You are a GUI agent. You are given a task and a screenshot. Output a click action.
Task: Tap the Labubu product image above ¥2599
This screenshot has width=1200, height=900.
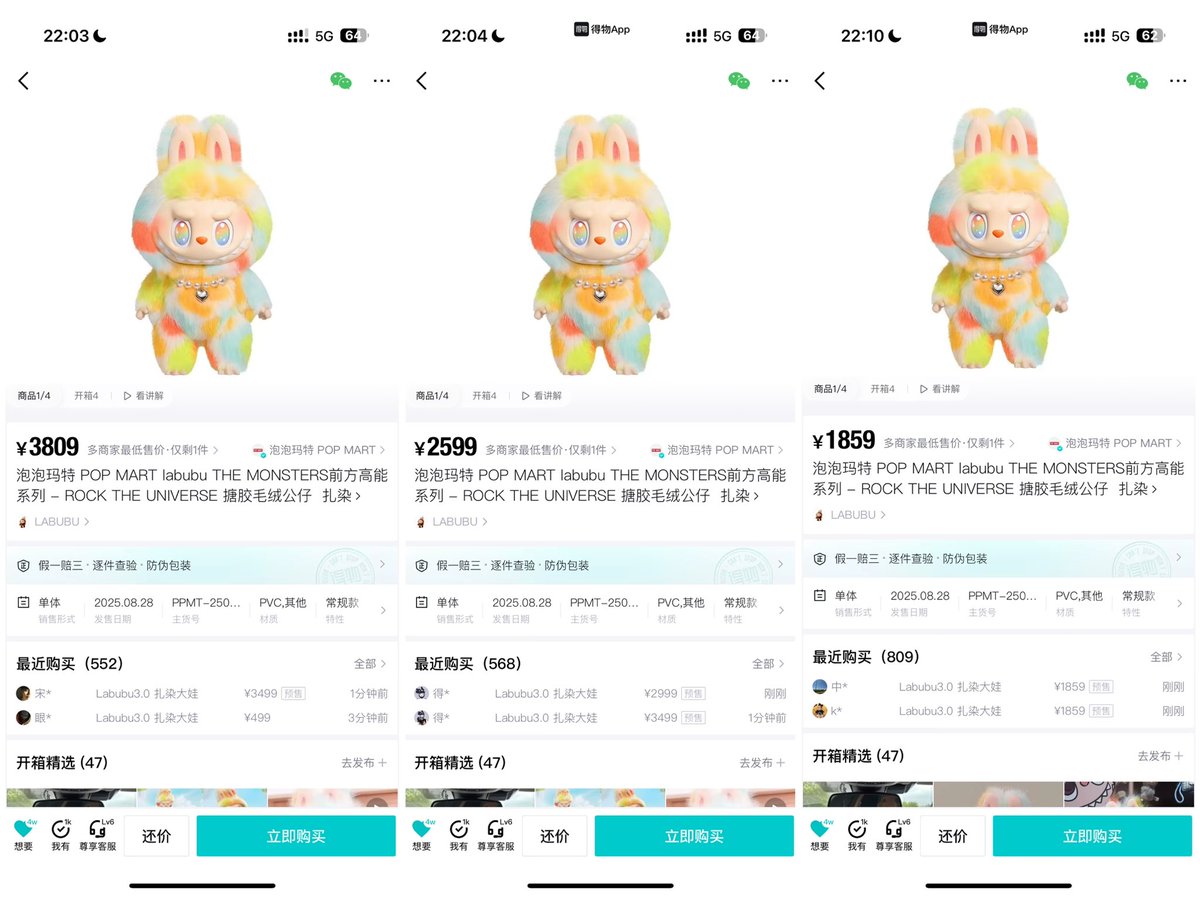600,245
